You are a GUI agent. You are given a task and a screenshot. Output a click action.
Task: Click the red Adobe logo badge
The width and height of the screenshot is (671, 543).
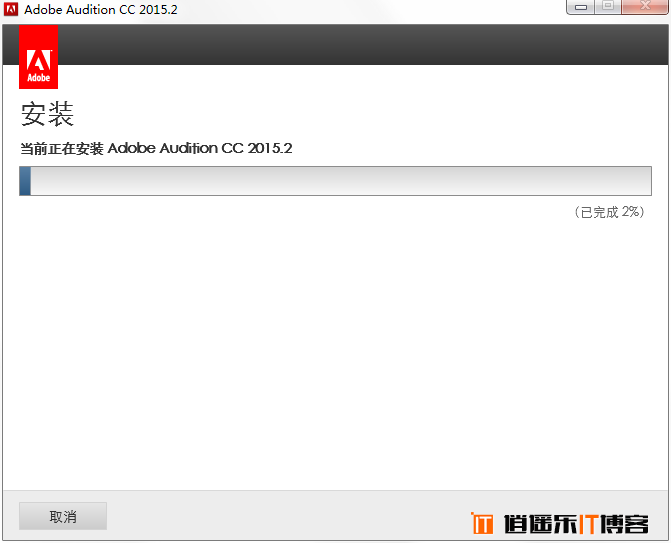coord(39,56)
